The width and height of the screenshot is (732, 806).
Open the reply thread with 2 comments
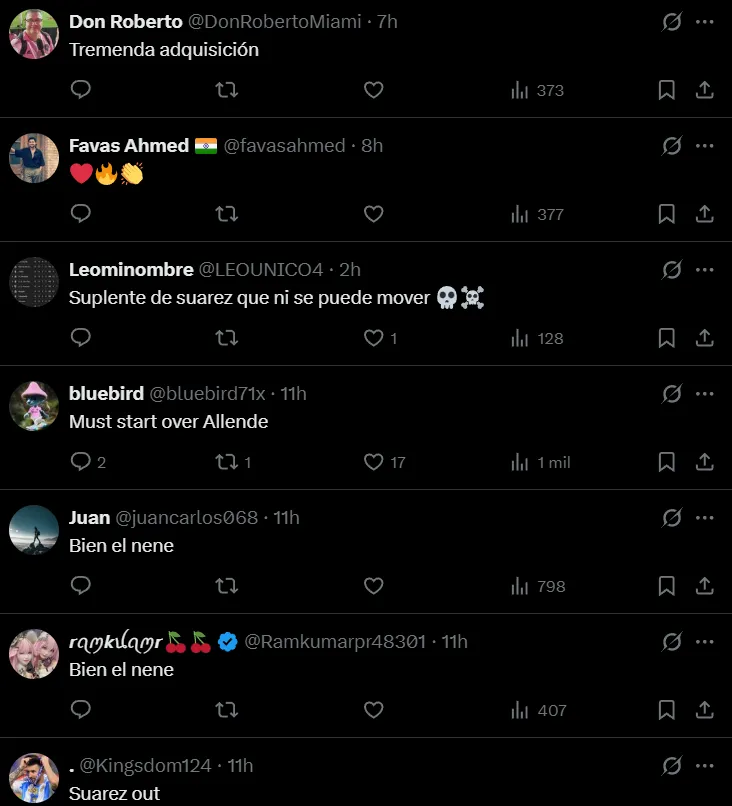point(88,462)
